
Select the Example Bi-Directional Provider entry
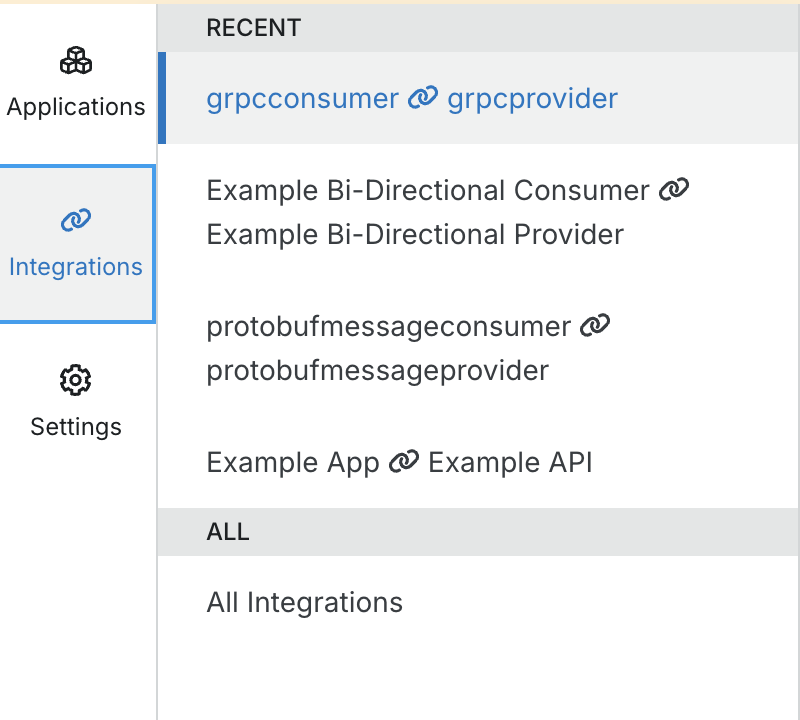point(414,234)
